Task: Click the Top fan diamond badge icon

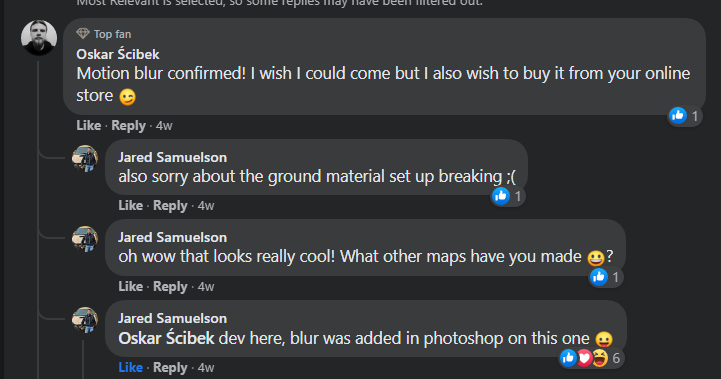Action: pos(83,34)
